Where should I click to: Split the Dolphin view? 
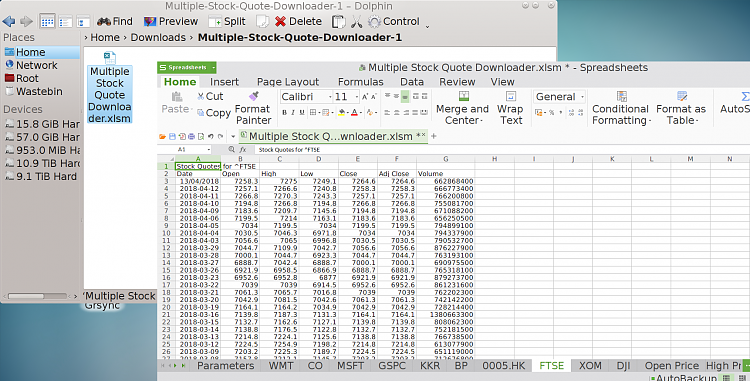[227, 22]
